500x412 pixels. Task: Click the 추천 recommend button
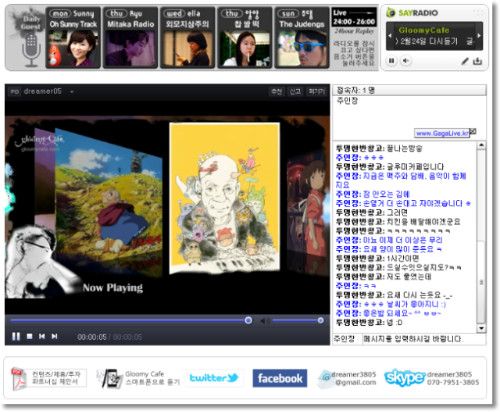coord(277,91)
